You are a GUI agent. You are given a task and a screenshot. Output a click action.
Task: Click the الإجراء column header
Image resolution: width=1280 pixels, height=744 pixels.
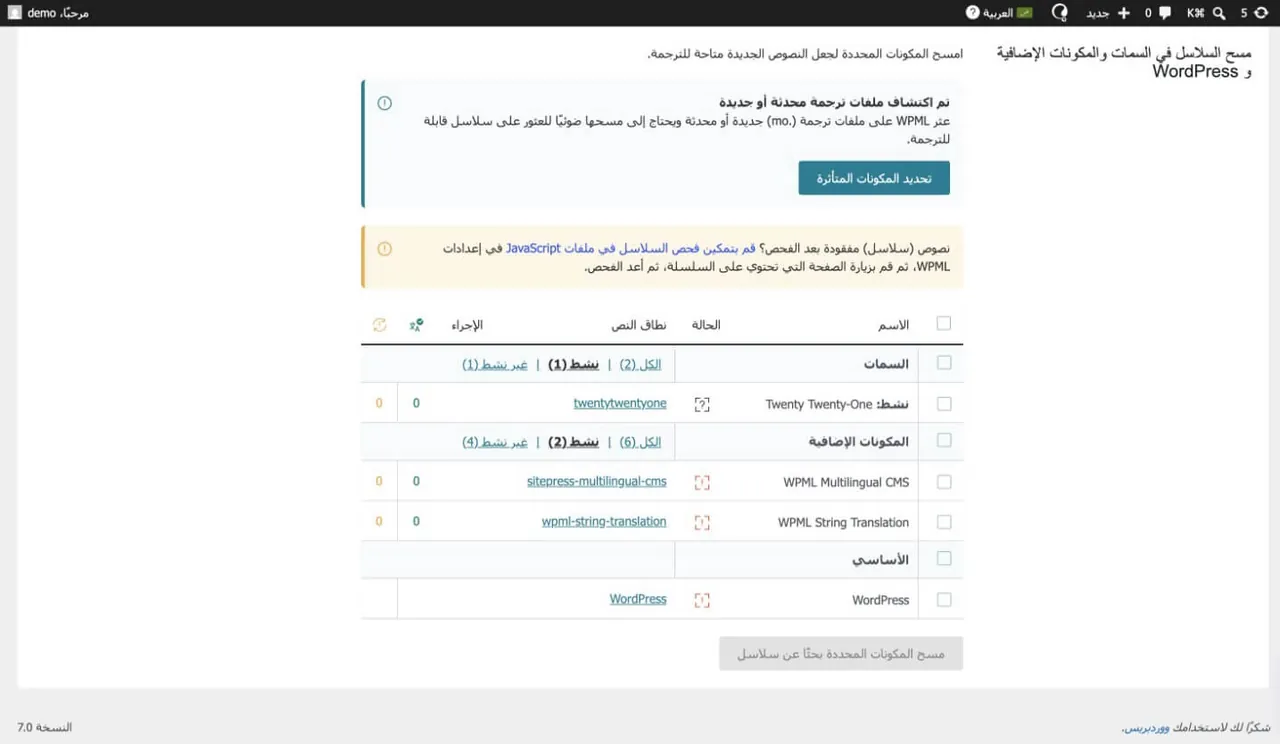[x=467, y=325]
